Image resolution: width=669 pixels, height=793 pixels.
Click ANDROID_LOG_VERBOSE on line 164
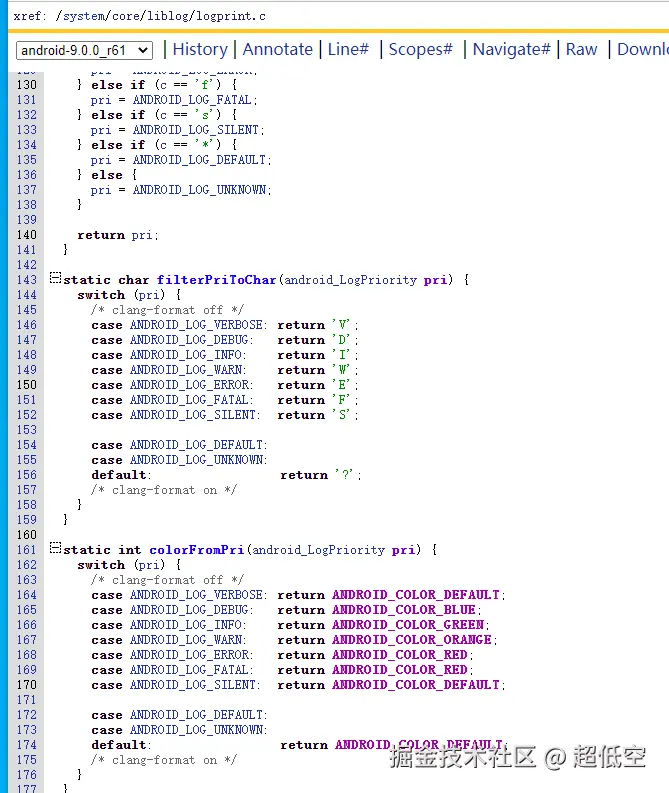[x=196, y=595]
